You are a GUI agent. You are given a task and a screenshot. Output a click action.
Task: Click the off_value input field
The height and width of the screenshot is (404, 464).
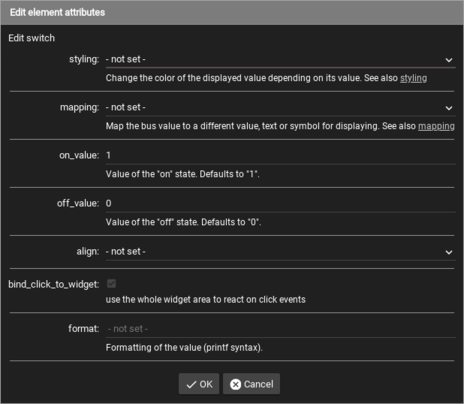click(x=280, y=204)
